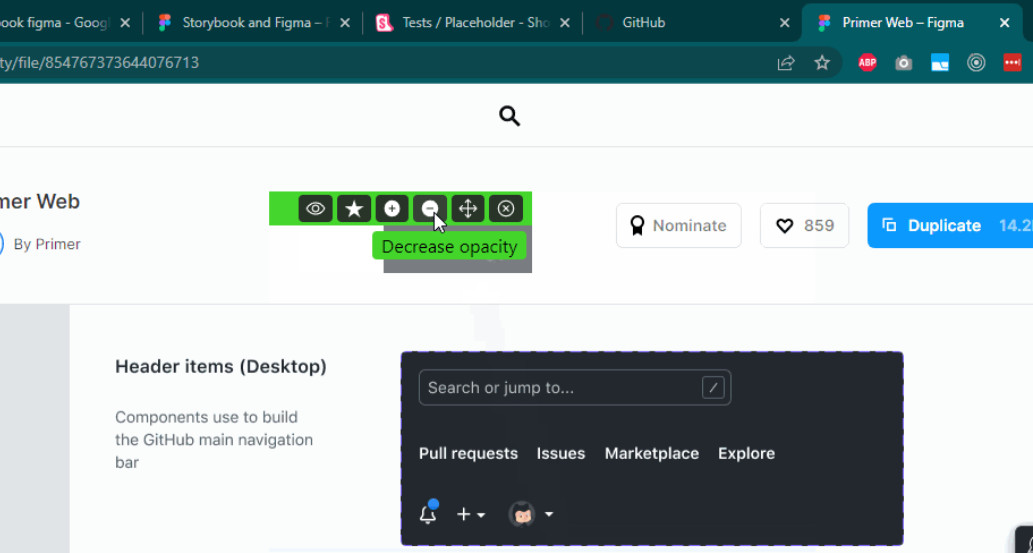Click the Header items (Desktop) heading

tap(221, 366)
